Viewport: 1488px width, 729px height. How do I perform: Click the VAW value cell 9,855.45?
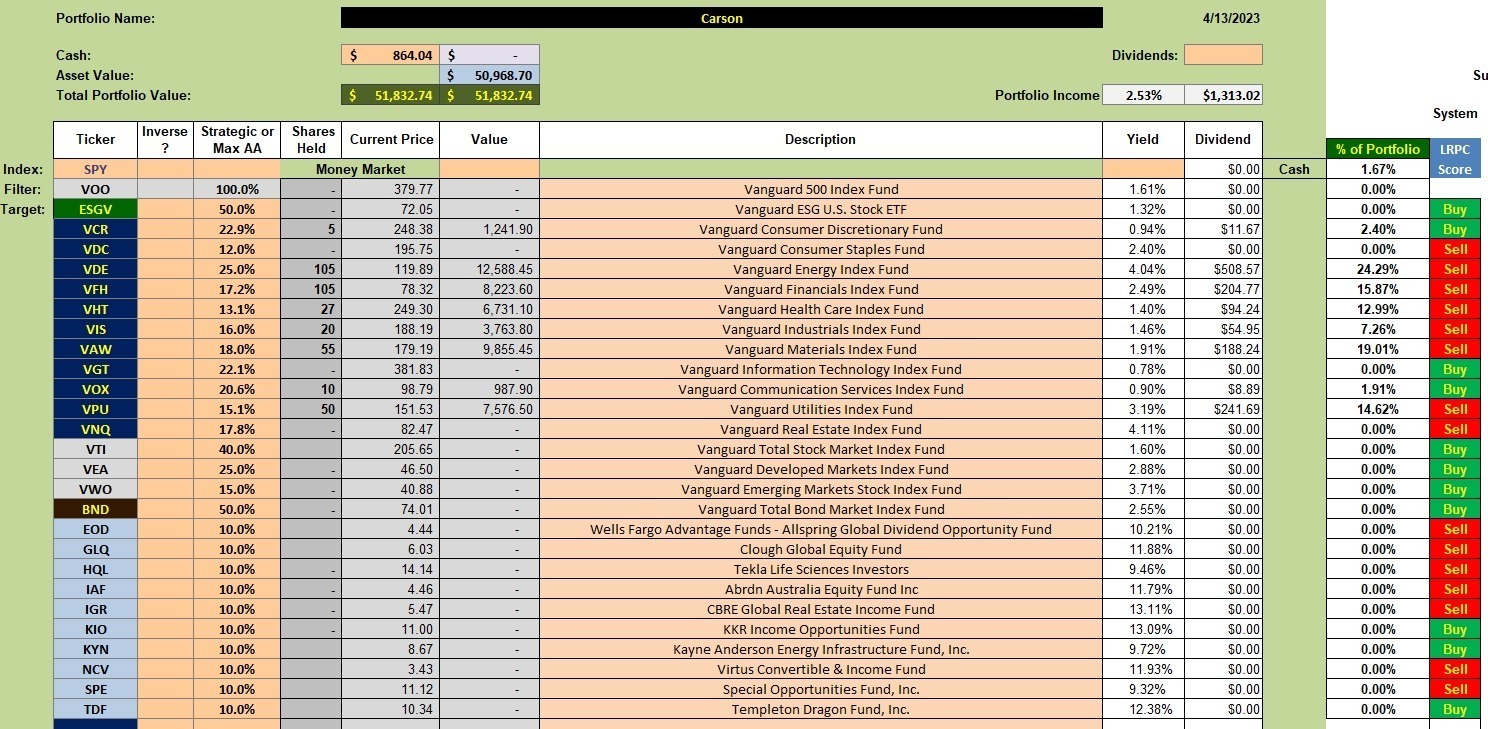[x=489, y=349]
